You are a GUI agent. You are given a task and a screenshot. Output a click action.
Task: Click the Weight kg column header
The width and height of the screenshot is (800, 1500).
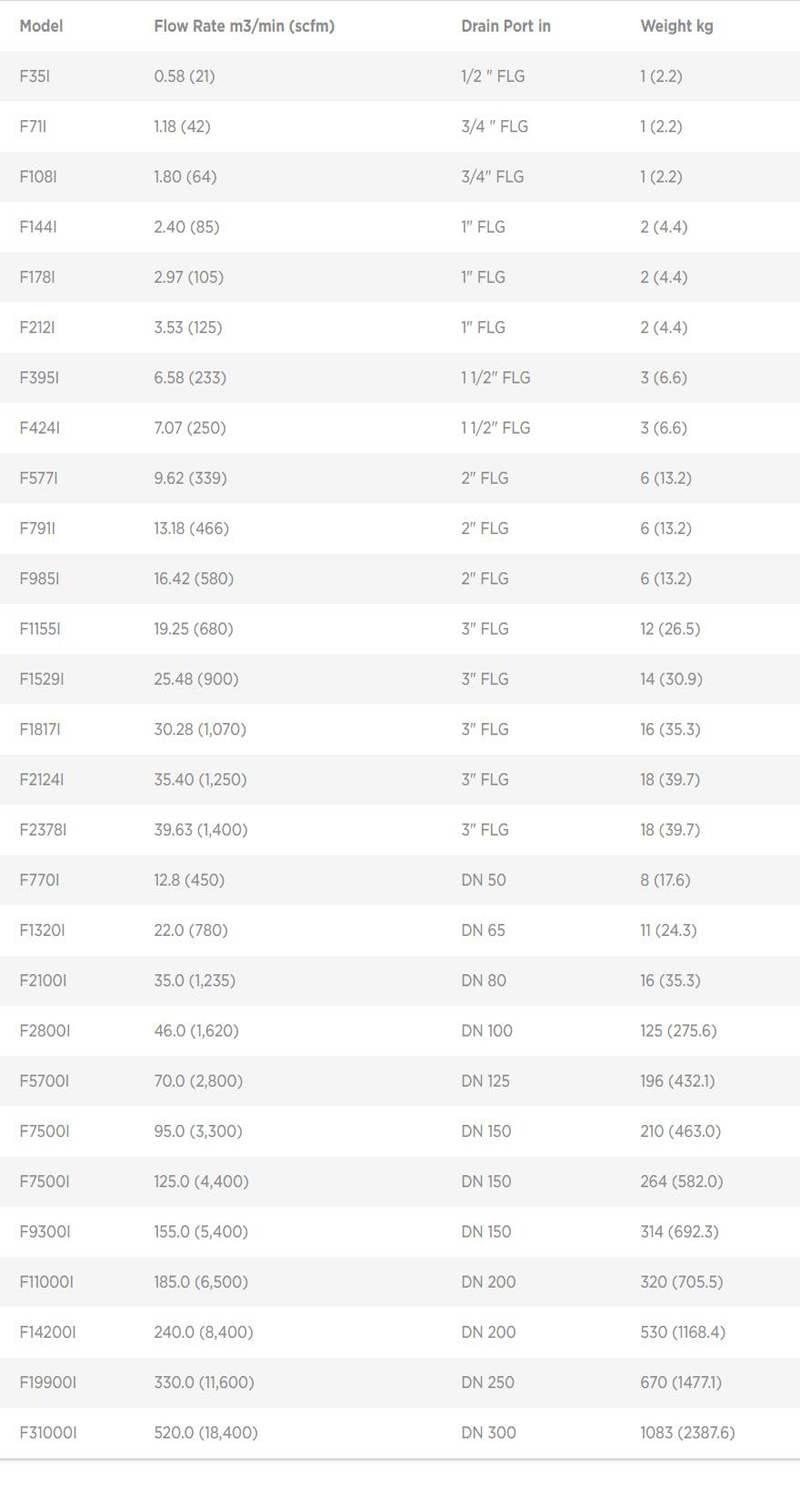pyautogui.click(x=677, y=26)
